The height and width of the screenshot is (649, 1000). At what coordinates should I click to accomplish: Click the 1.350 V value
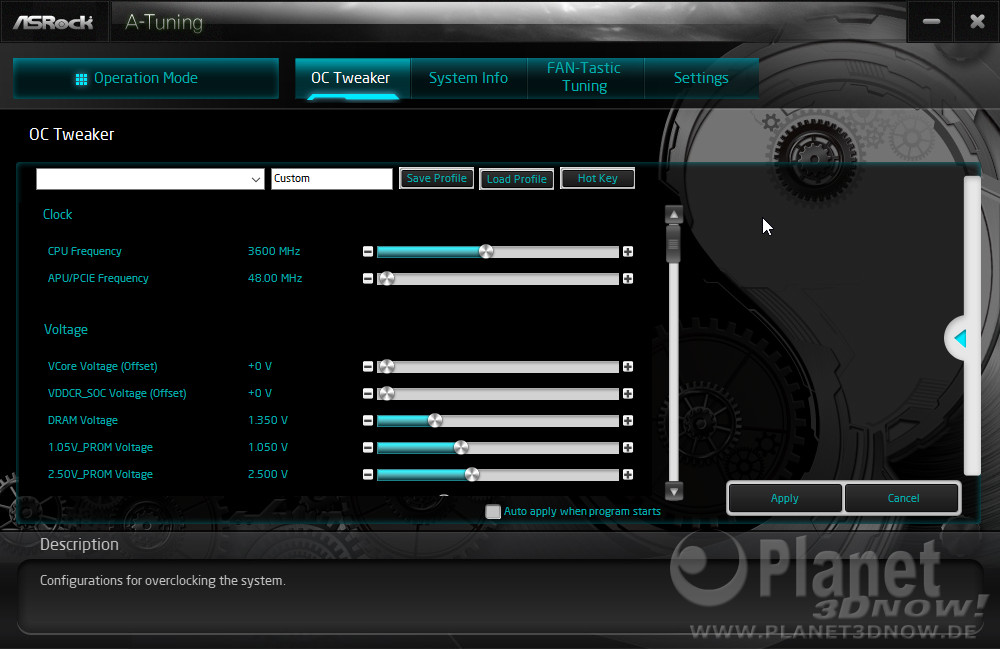(268, 420)
